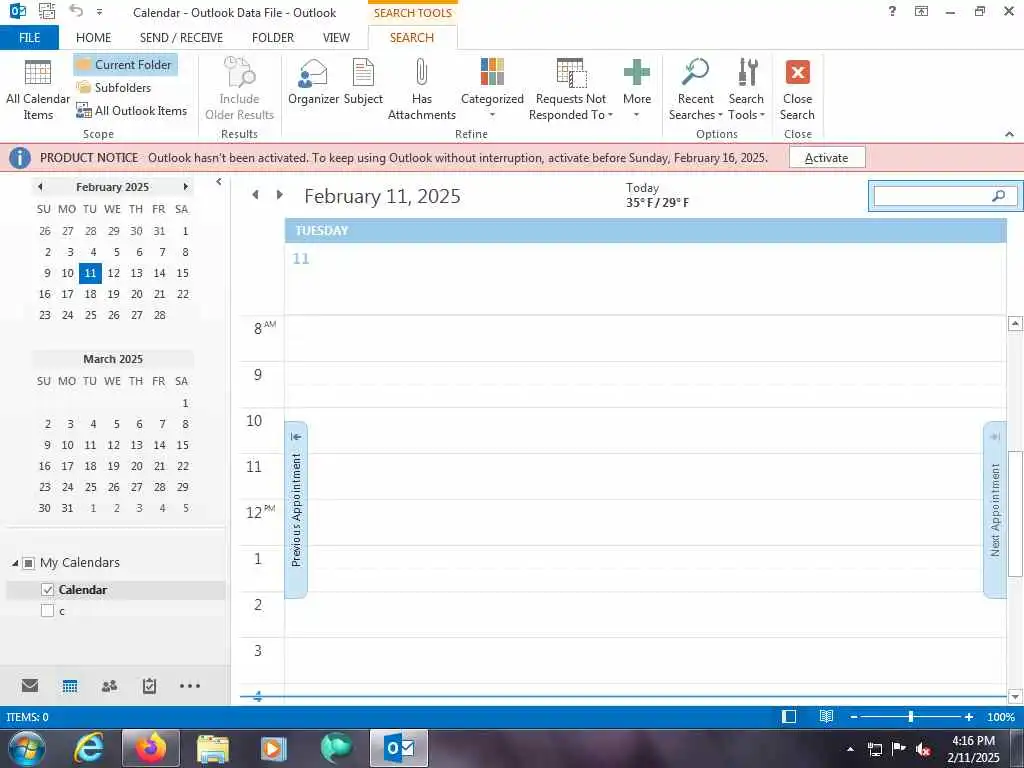1024x768 pixels.
Task: Open Outlook Help question mark
Action: 892,11
